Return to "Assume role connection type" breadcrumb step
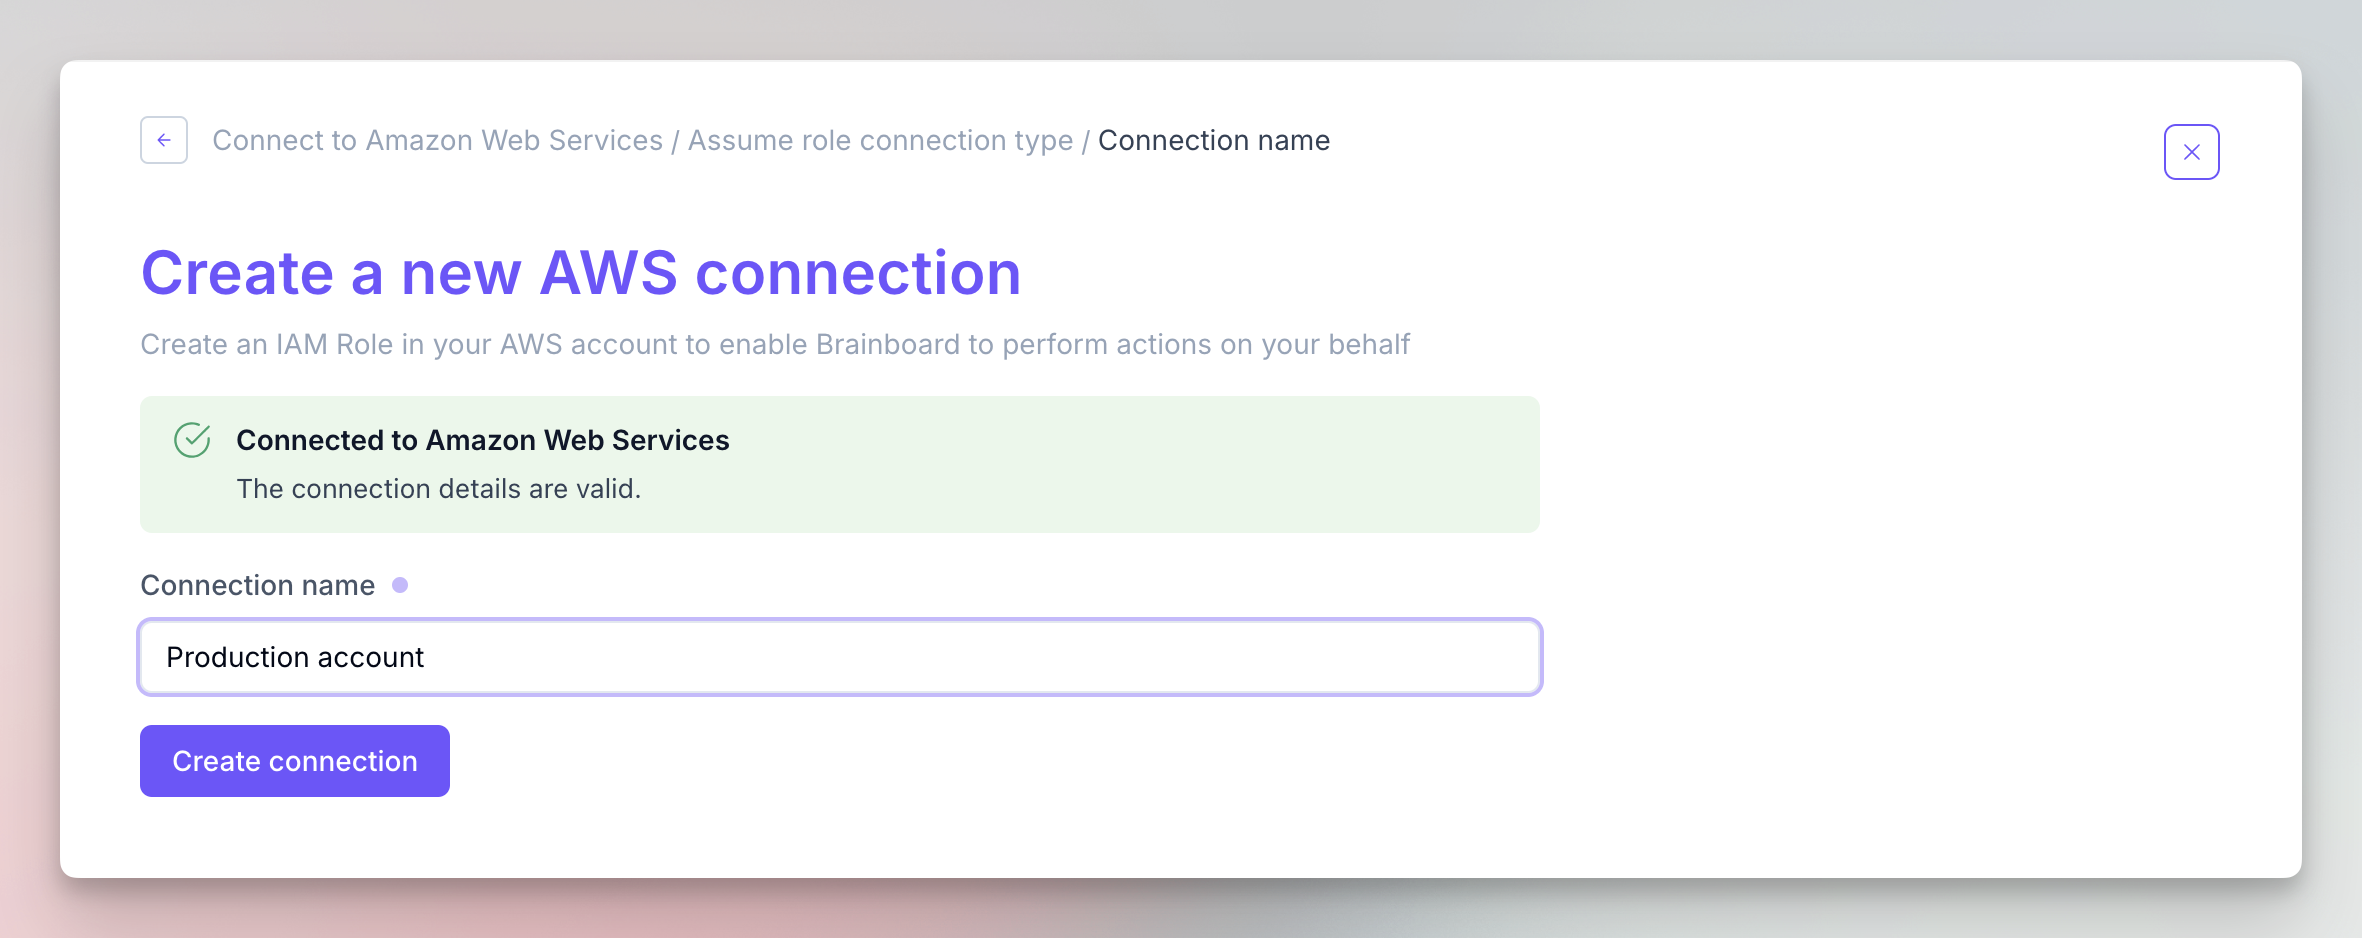Screen dimensions: 2362x938 point(880,140)
